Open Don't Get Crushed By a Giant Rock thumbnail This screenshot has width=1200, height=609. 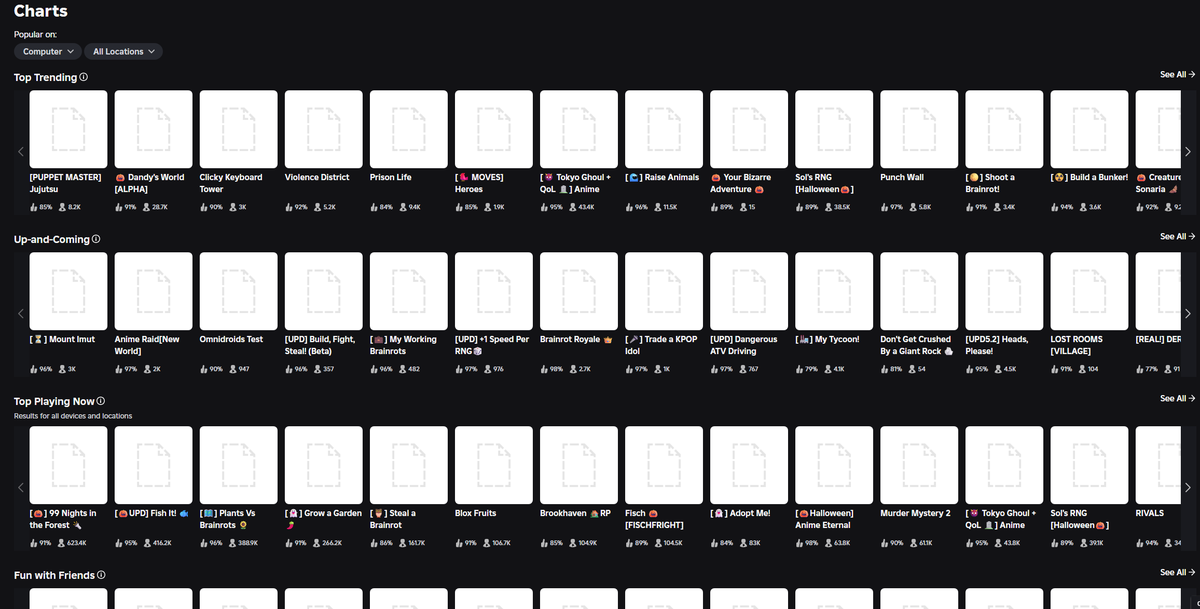919,291
